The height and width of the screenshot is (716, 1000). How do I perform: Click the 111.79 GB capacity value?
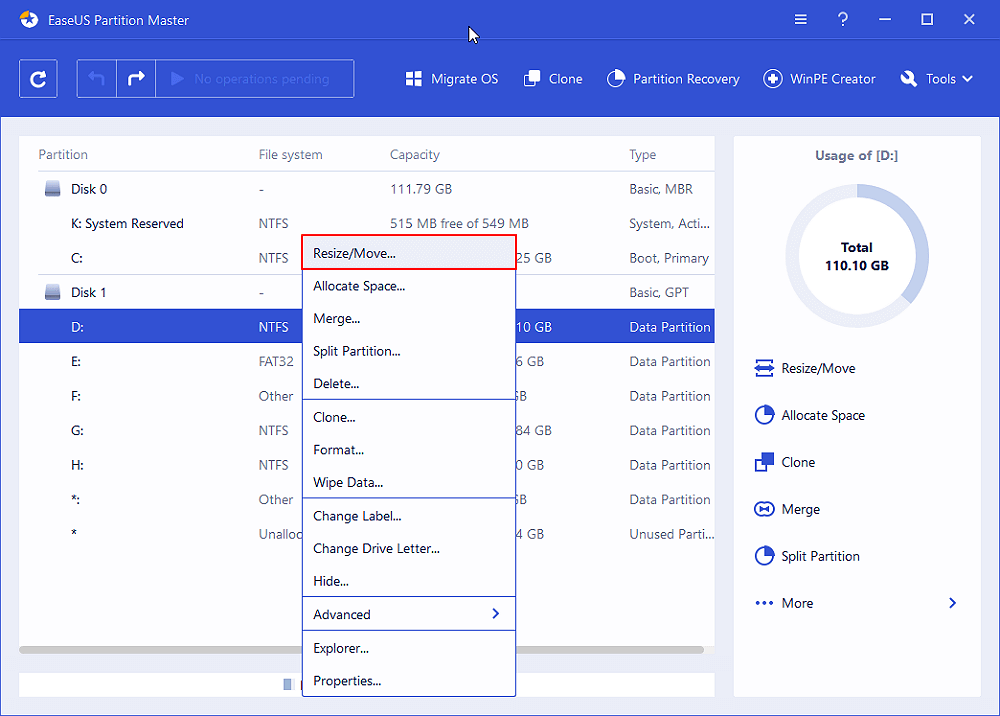point(421,189)
